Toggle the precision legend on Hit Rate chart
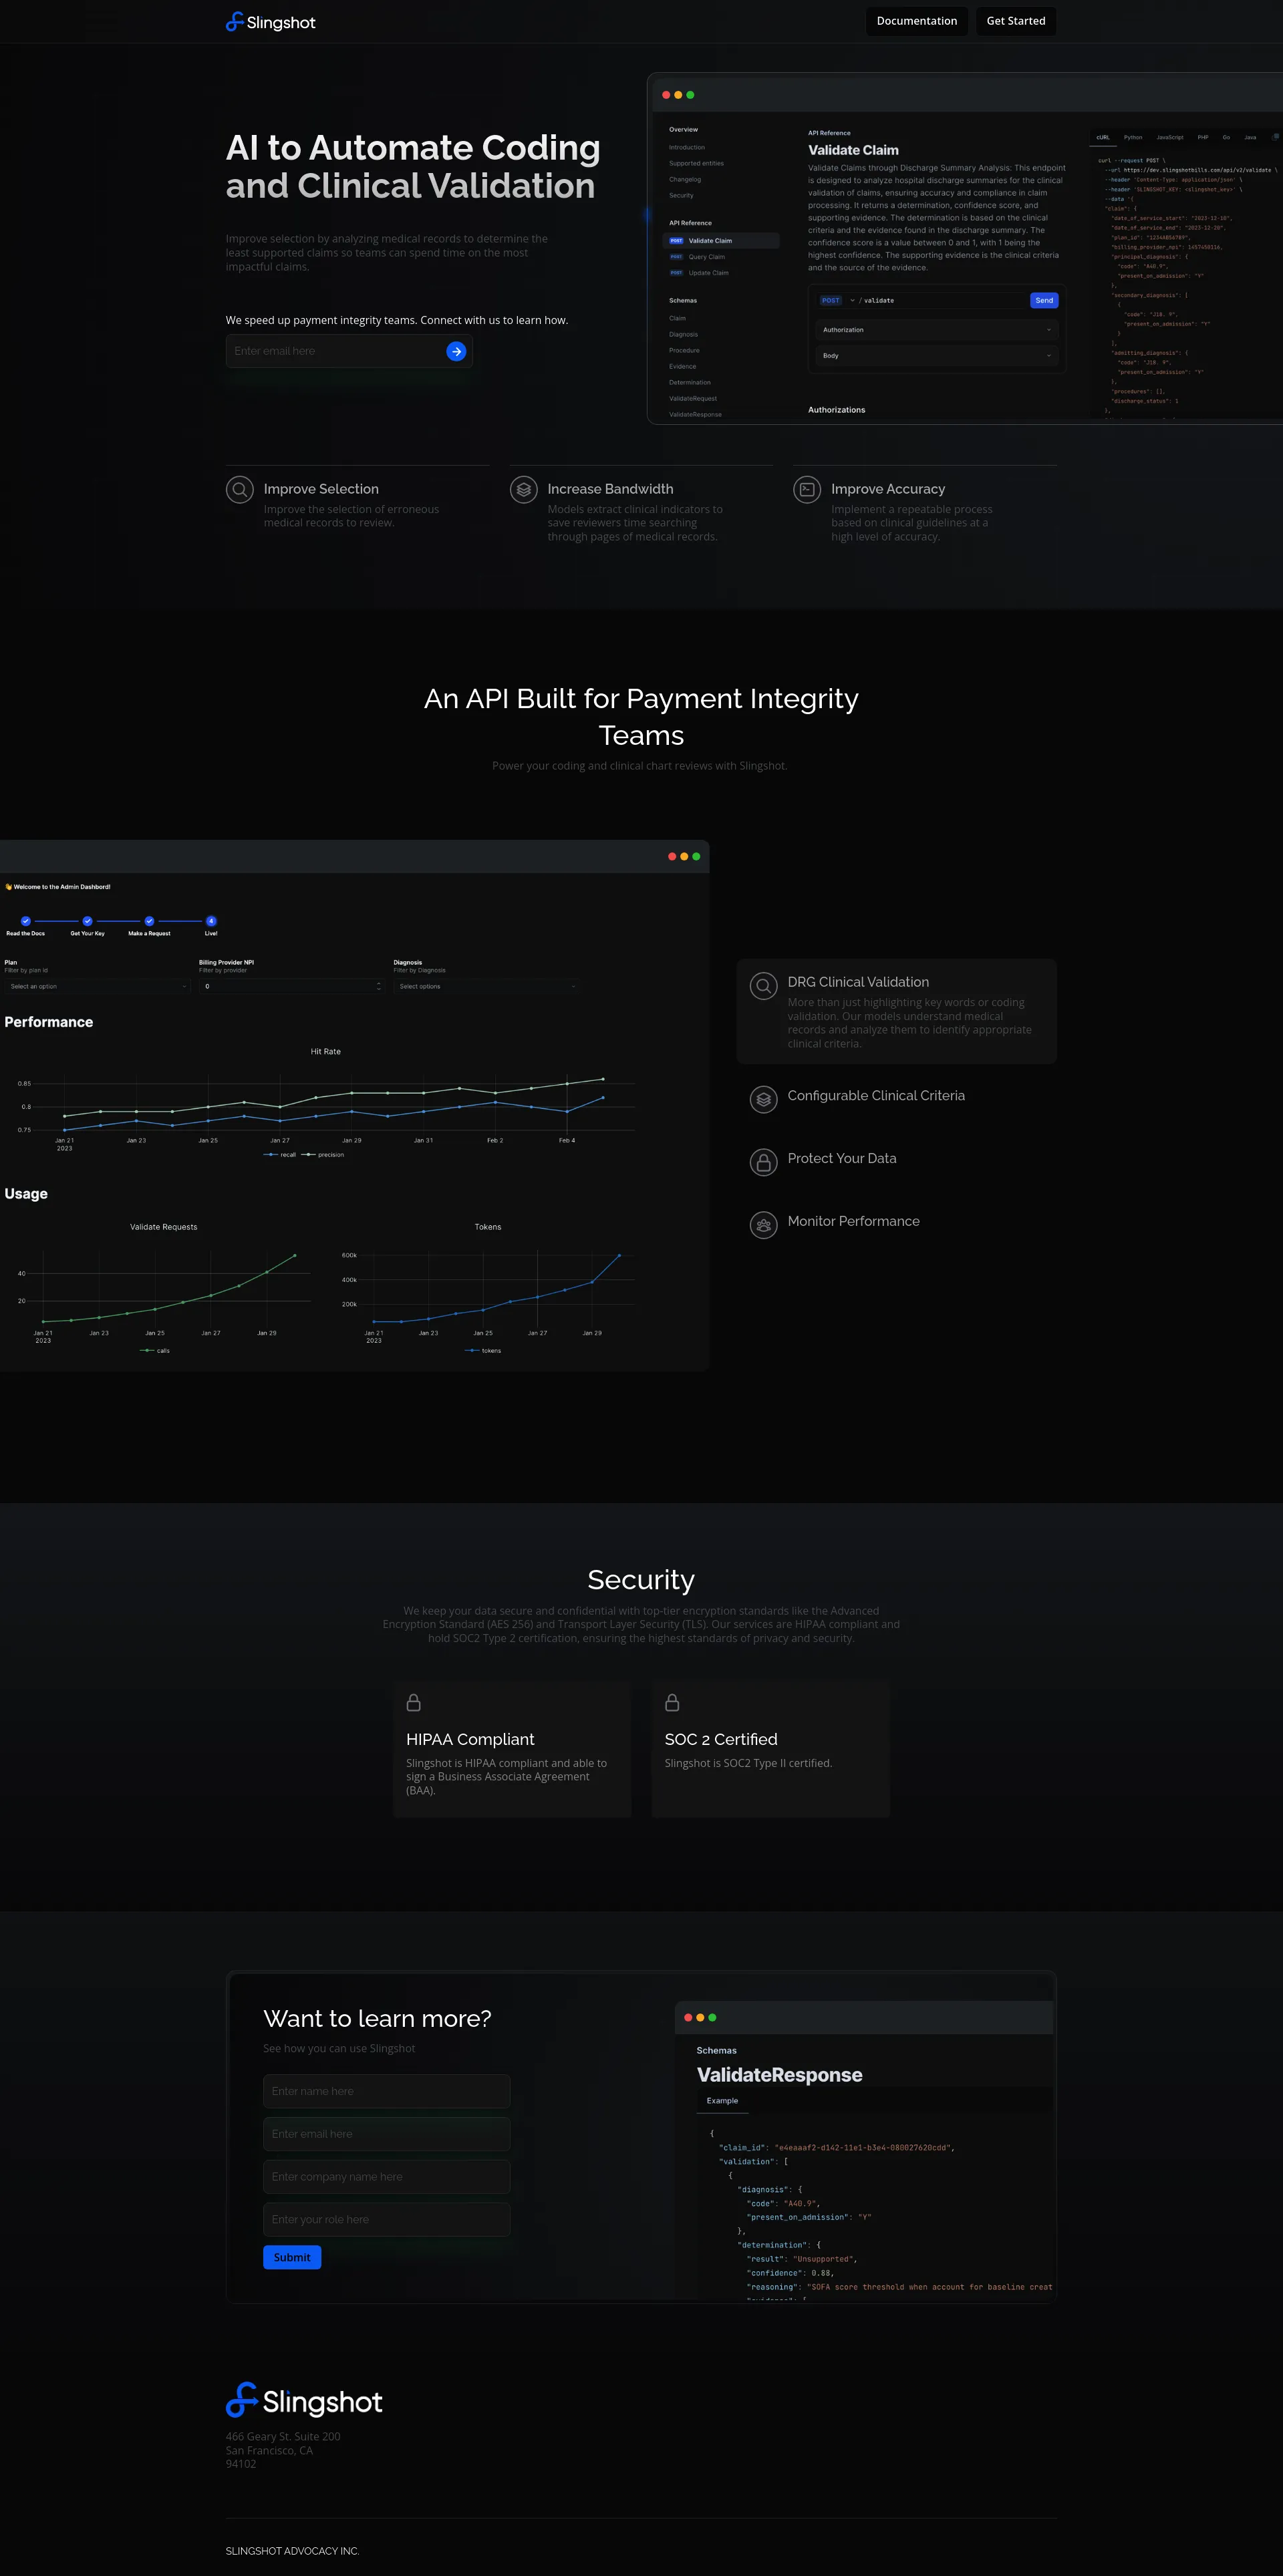1283x2576 pixels. pos(323,1155)
